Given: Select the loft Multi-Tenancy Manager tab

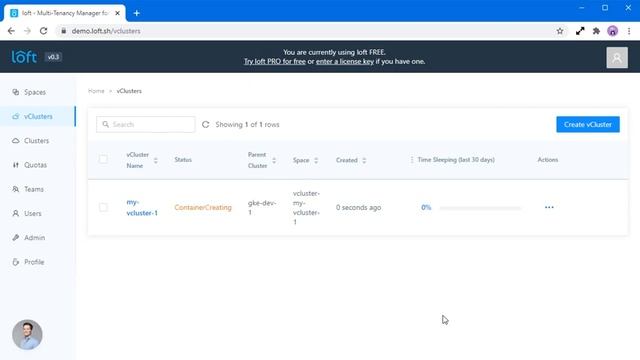Looking at the screenshot, I should [64, 13].
